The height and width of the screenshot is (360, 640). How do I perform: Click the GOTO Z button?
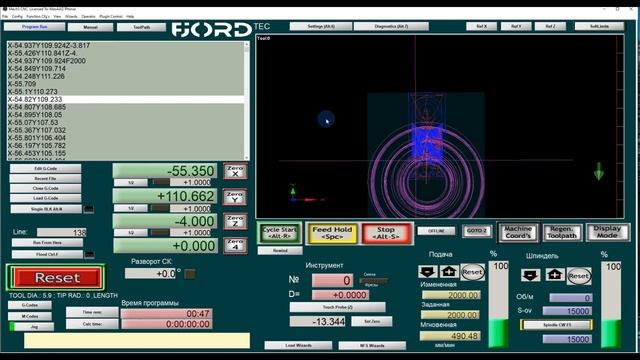click(477, 231)
